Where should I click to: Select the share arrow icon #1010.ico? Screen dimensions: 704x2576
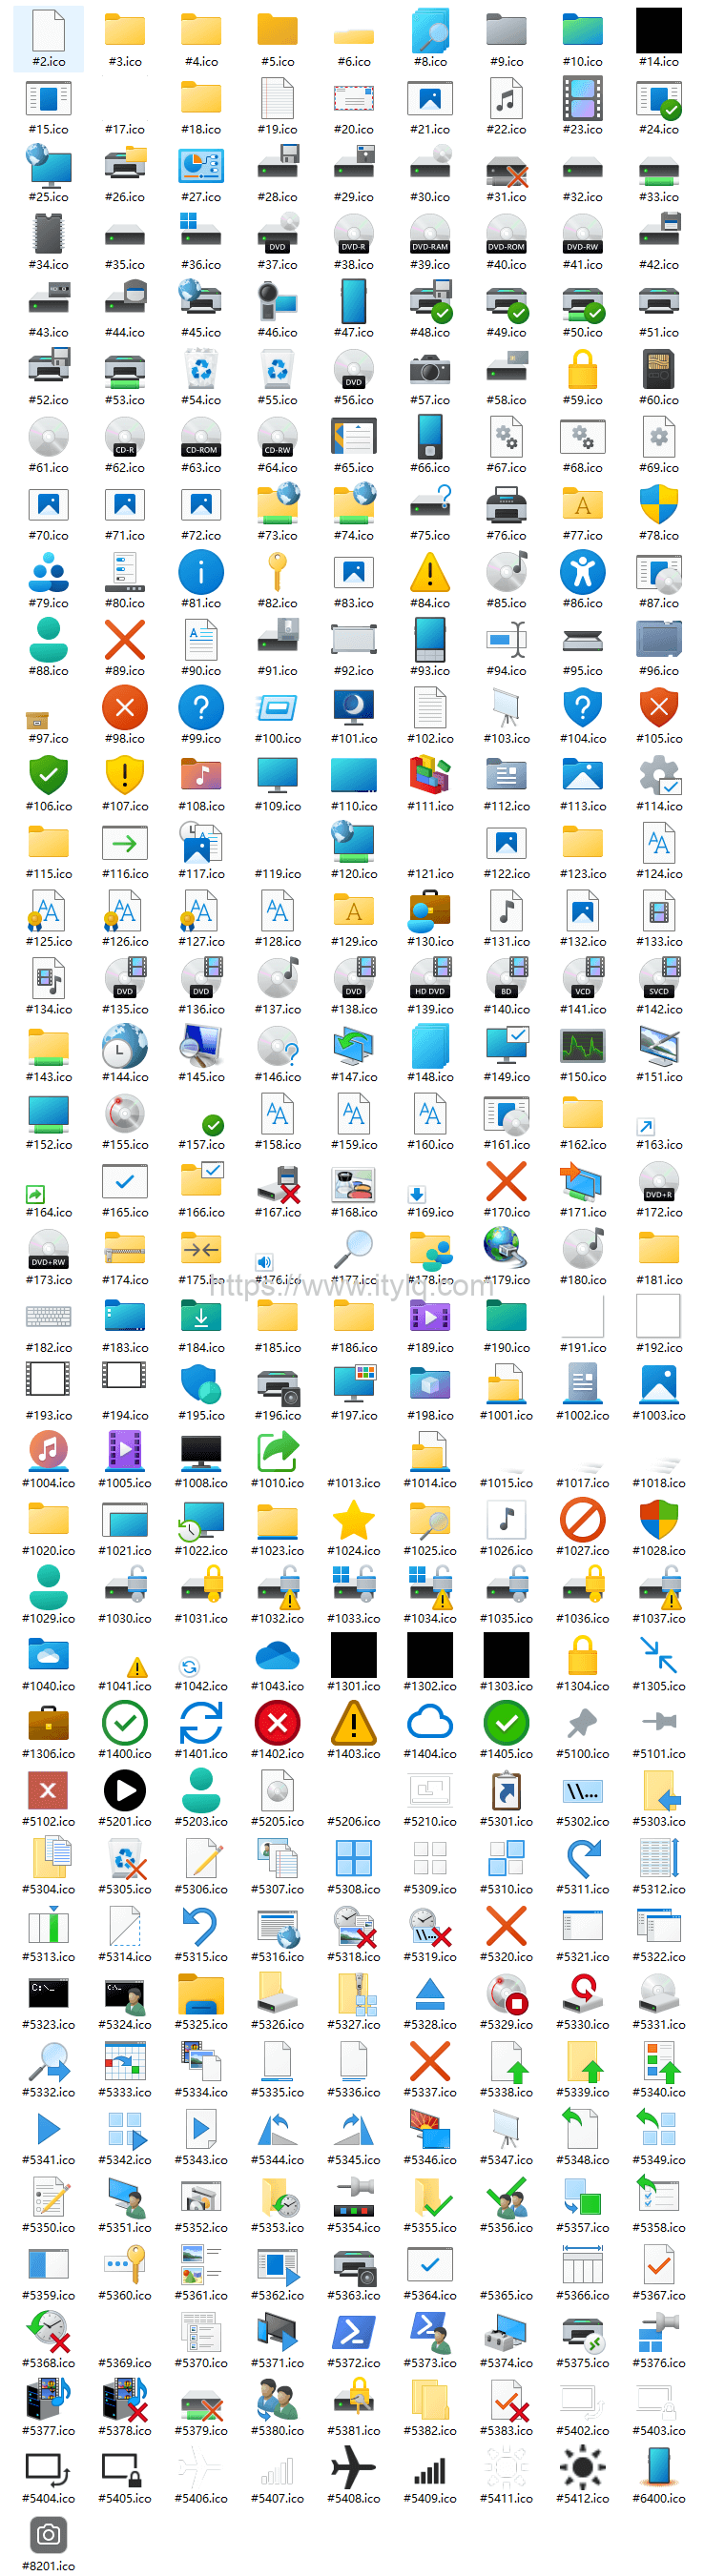click(277, 1452)
